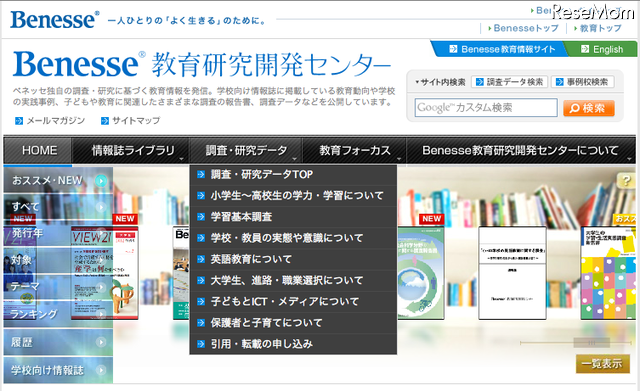Viewport: 640px width, 391px height.
Task: Open the green circular report cover thumbnail
Action: [420, 273]
